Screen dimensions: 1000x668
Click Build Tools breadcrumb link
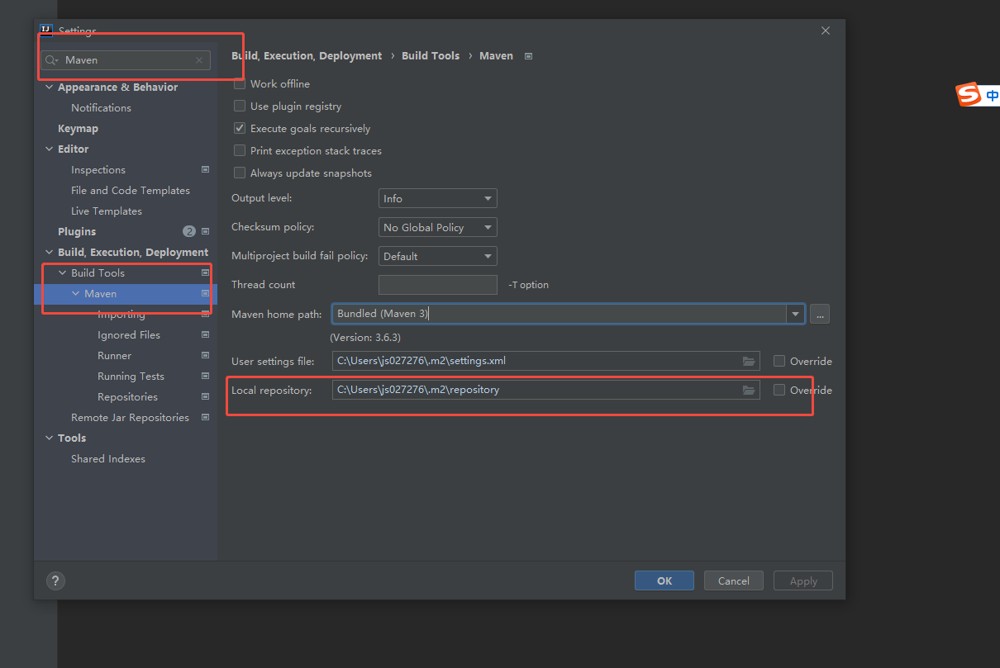click(x=430, y=56)
